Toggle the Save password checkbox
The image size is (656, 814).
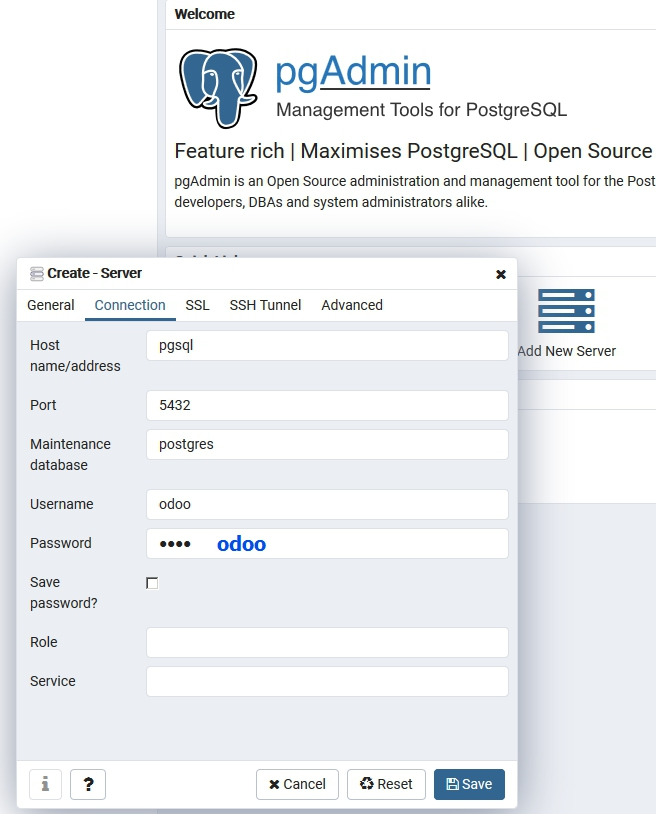pos(152,583)
